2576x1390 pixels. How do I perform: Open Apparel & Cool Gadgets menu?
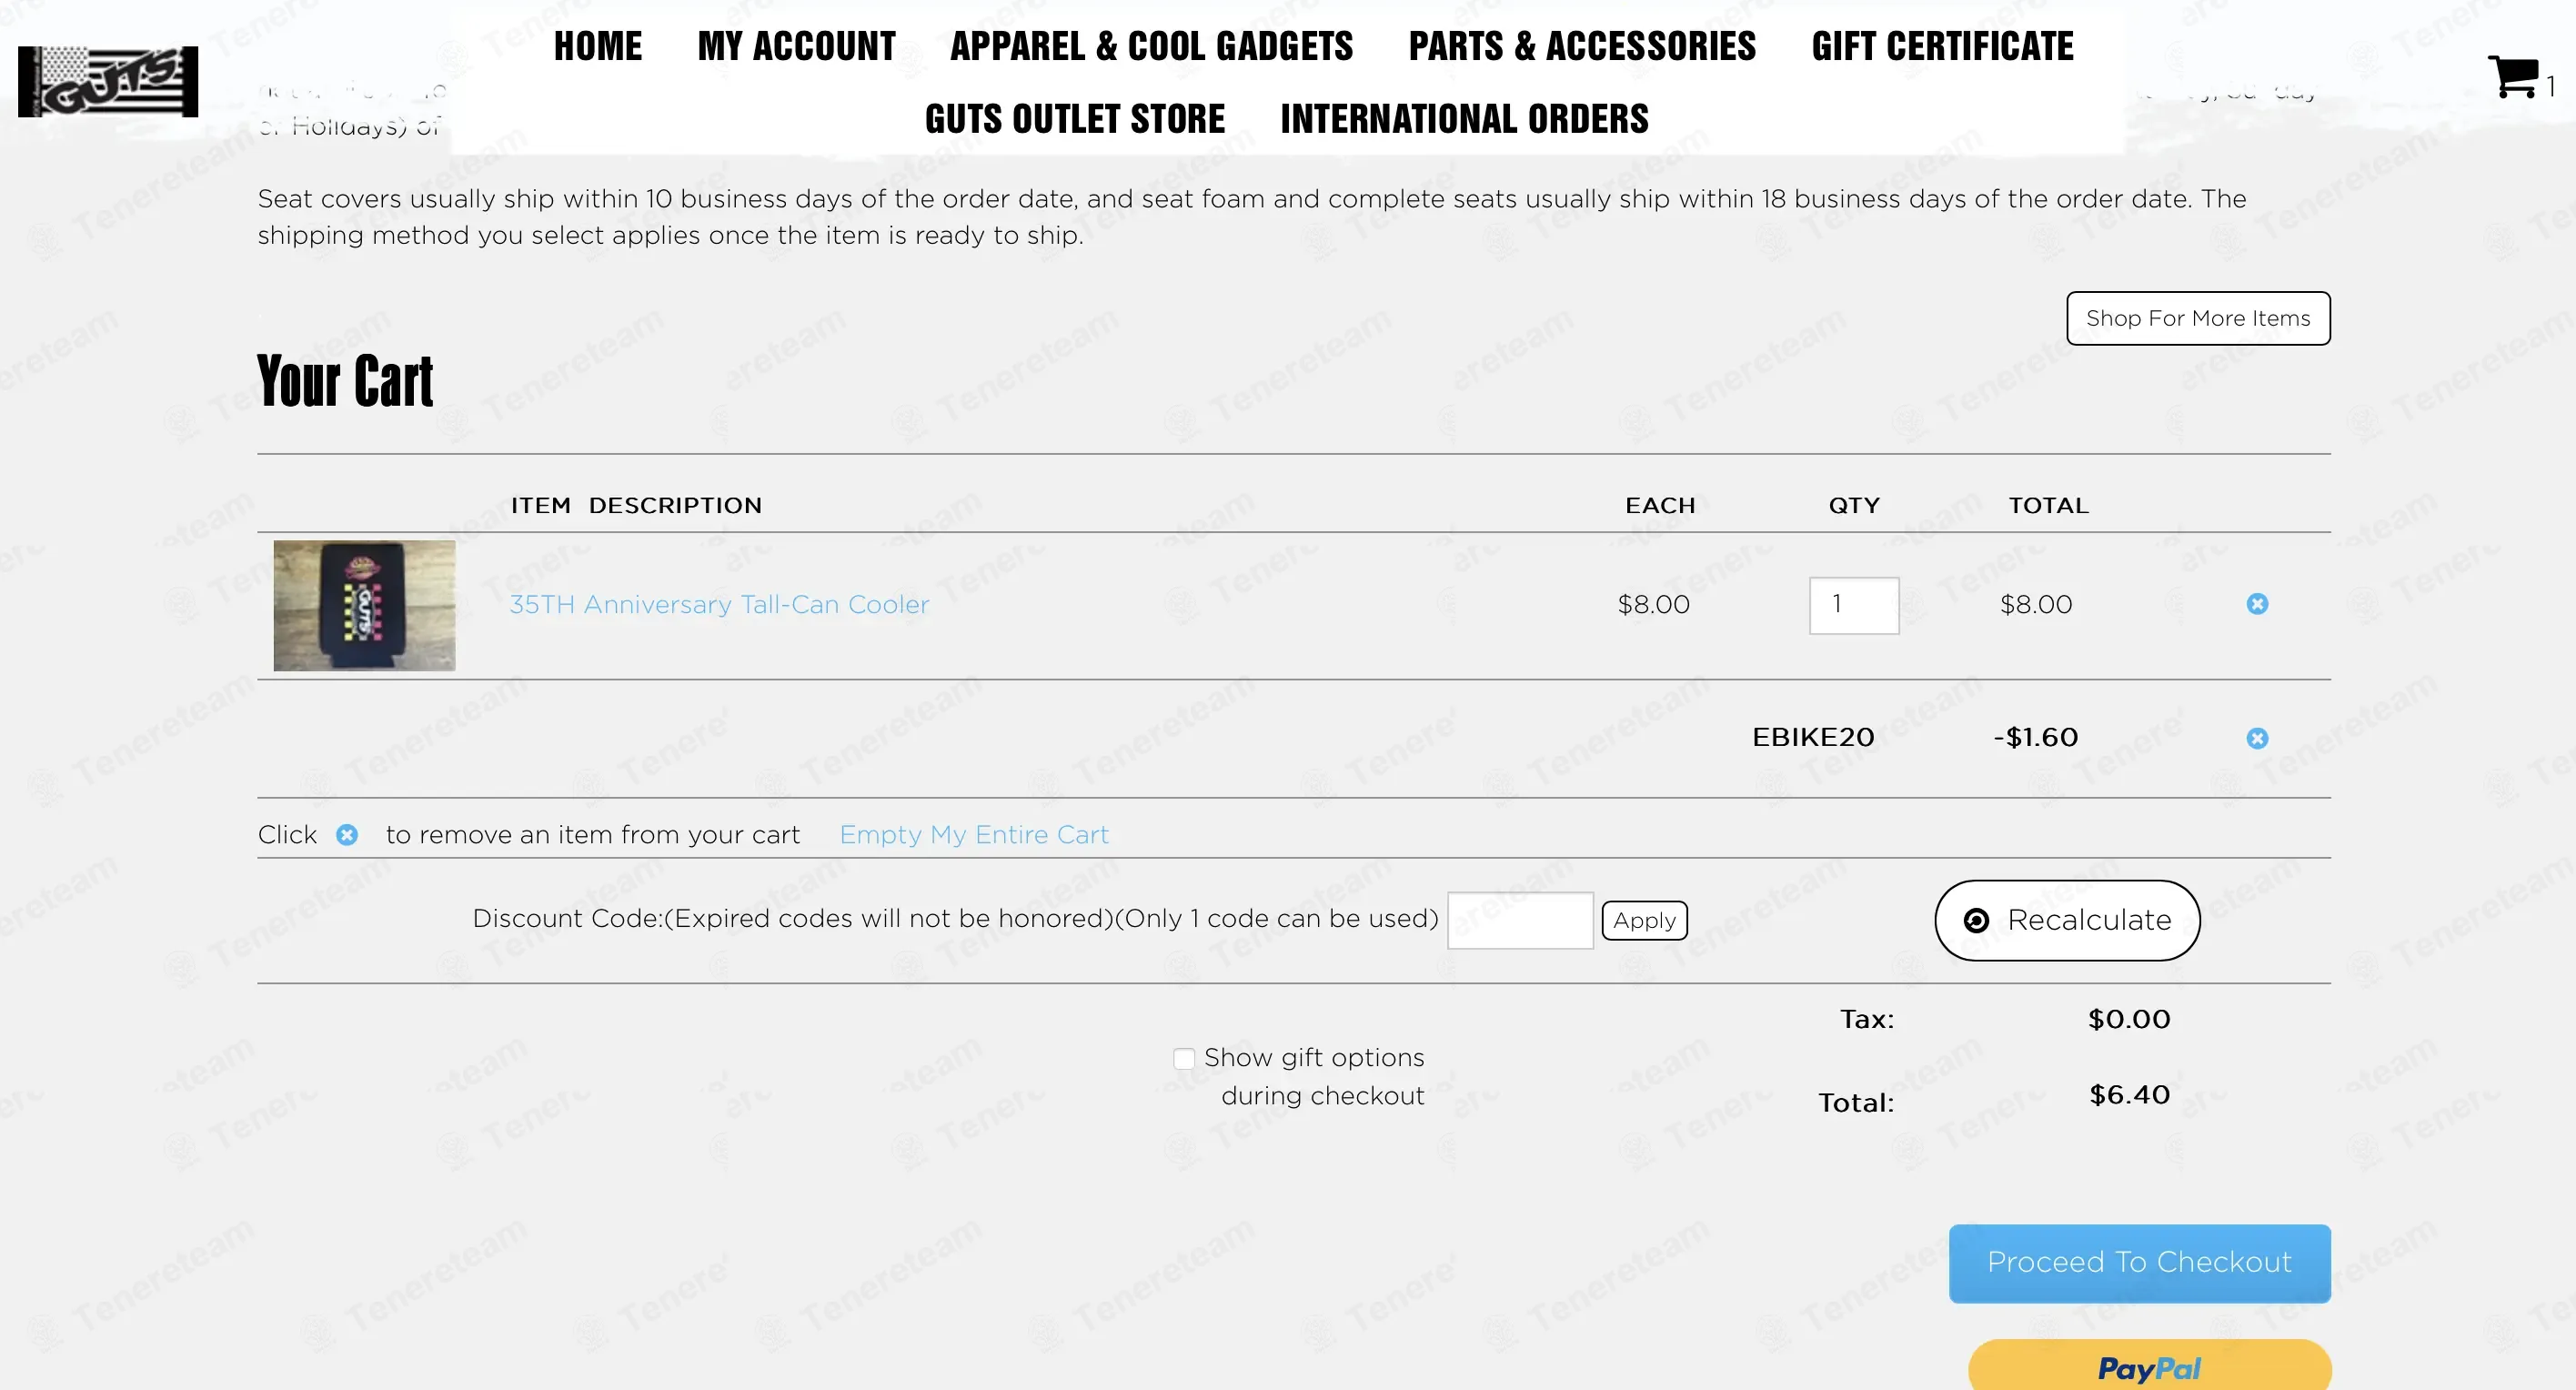(1151, 46)
